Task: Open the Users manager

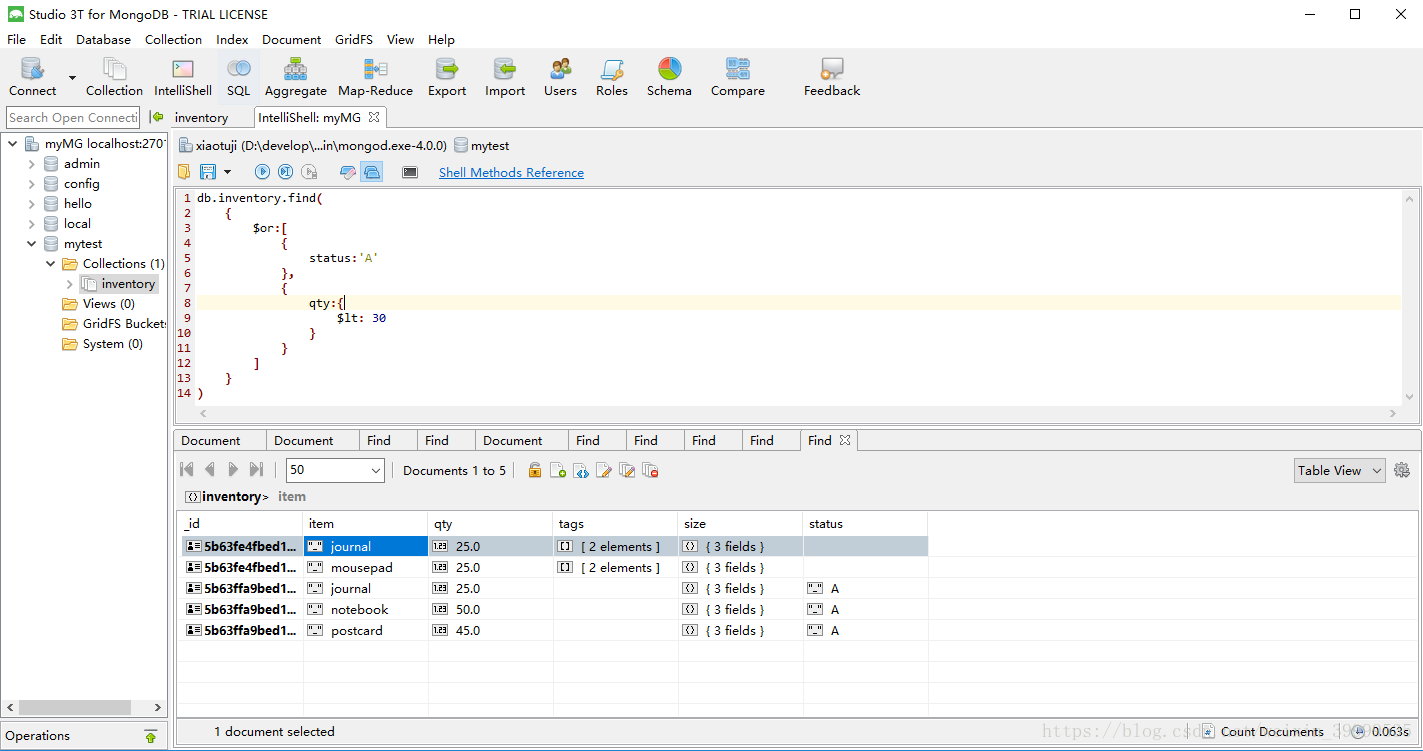Action: [560, 77]
